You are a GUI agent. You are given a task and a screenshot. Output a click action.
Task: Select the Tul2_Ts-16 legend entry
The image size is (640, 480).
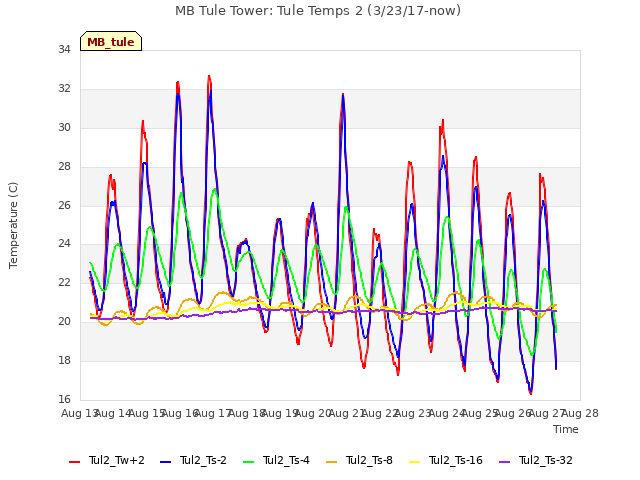point(446,460)
